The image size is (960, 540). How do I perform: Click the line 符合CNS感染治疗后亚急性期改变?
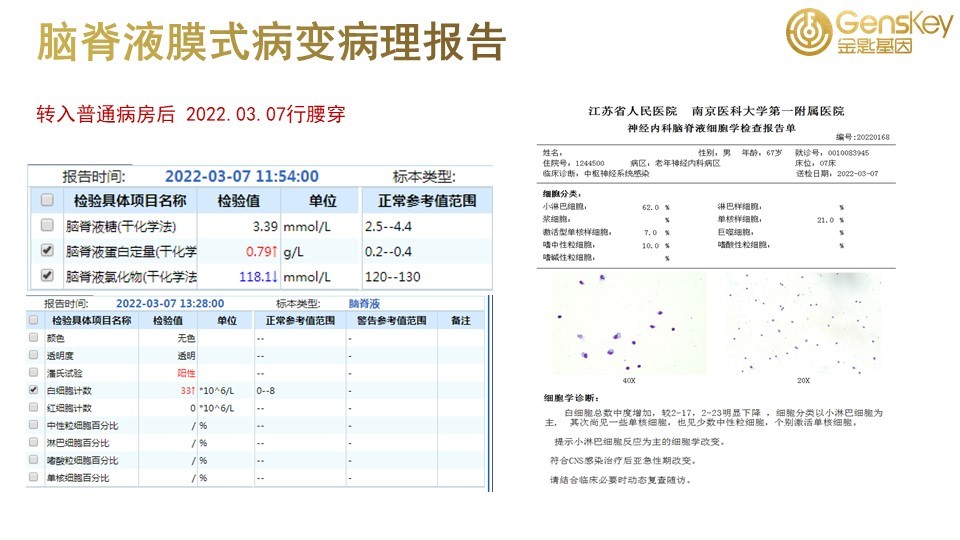(623, 460)
